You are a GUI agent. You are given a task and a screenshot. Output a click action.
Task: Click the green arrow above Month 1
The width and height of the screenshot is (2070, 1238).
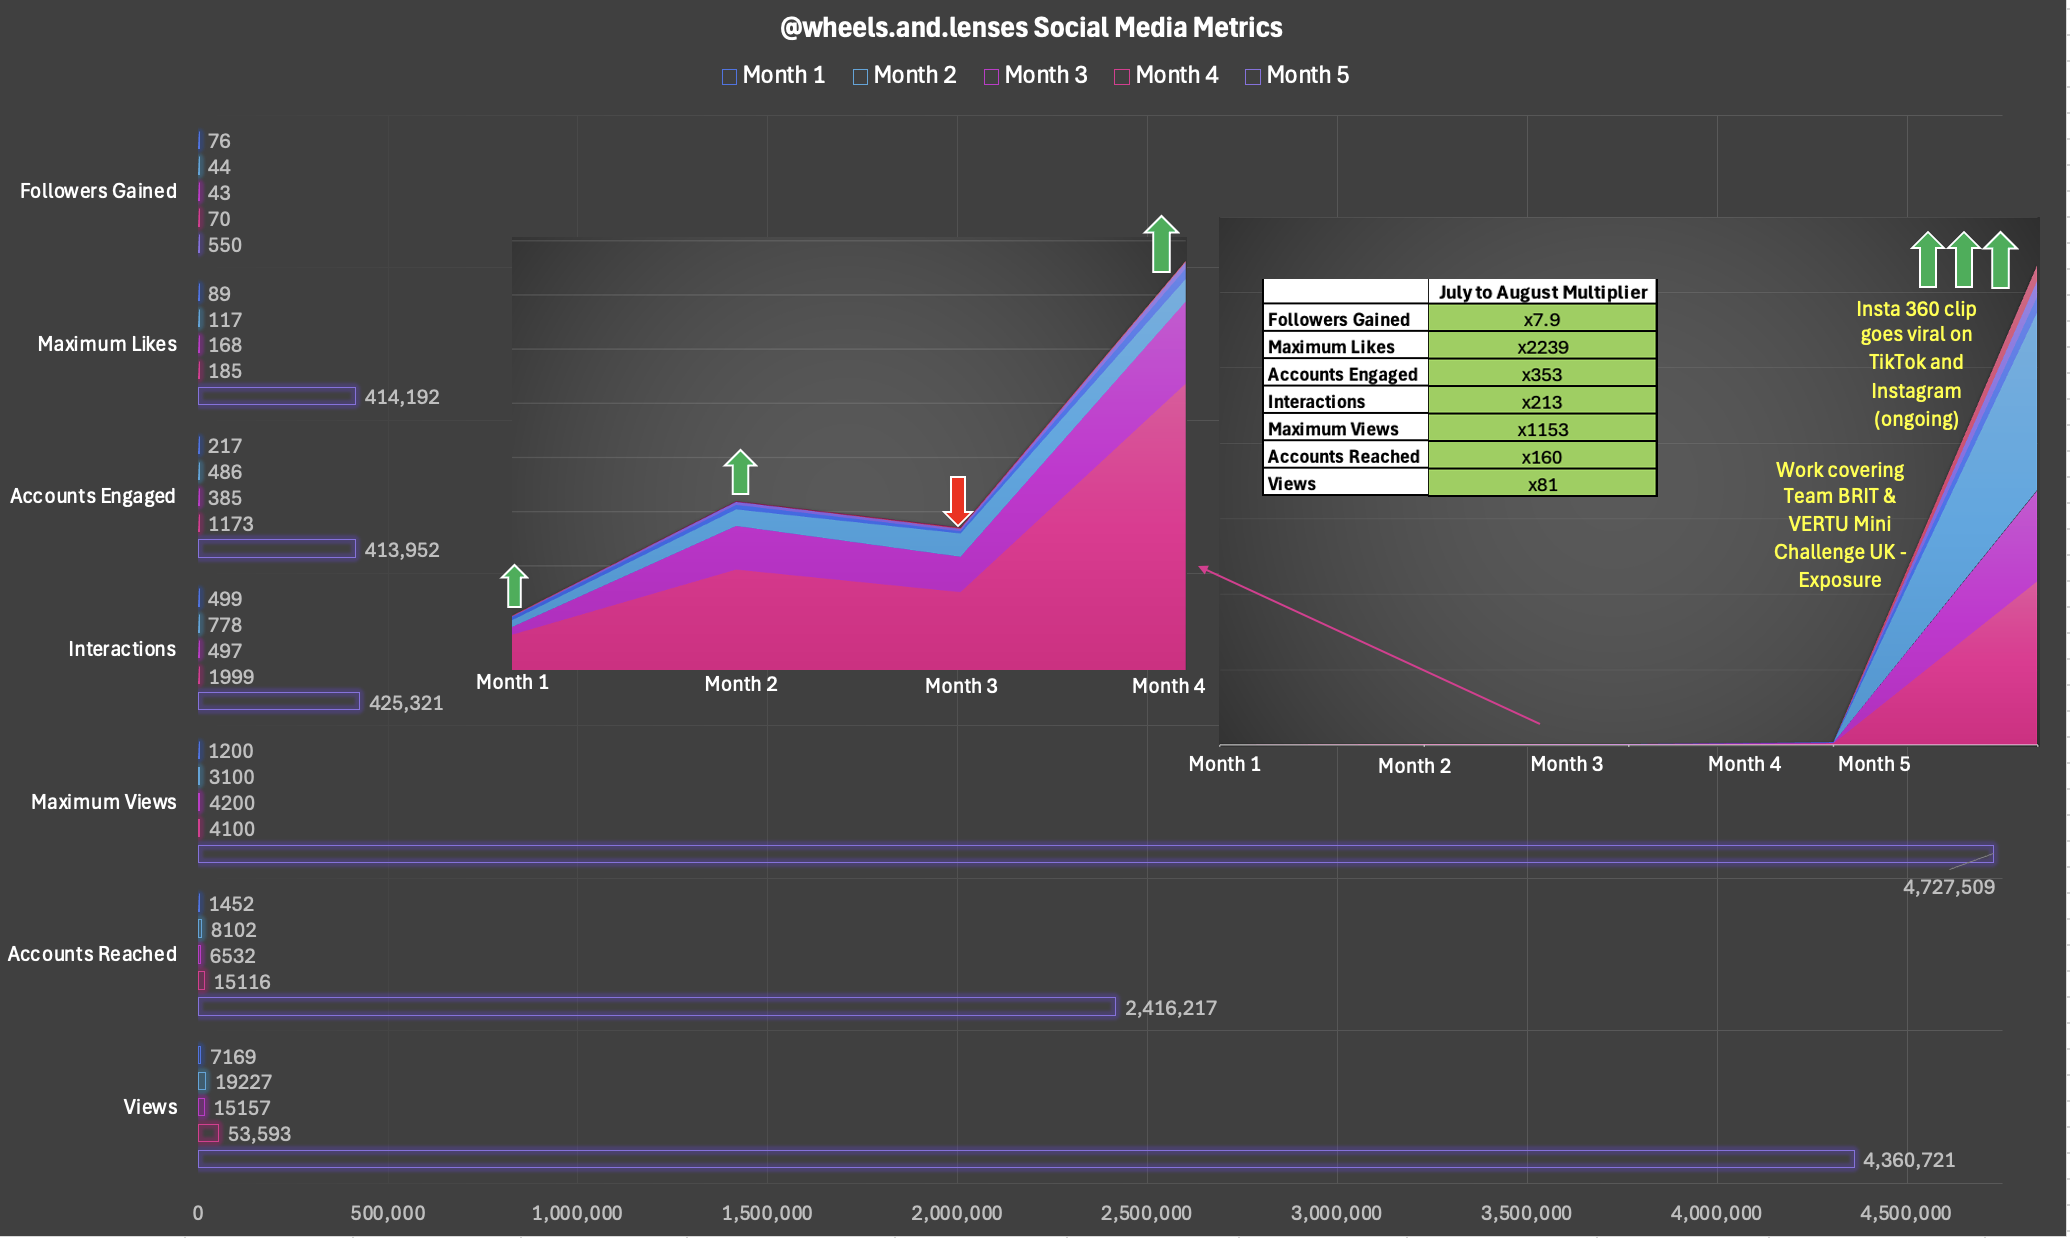click(x=514, y=587)
